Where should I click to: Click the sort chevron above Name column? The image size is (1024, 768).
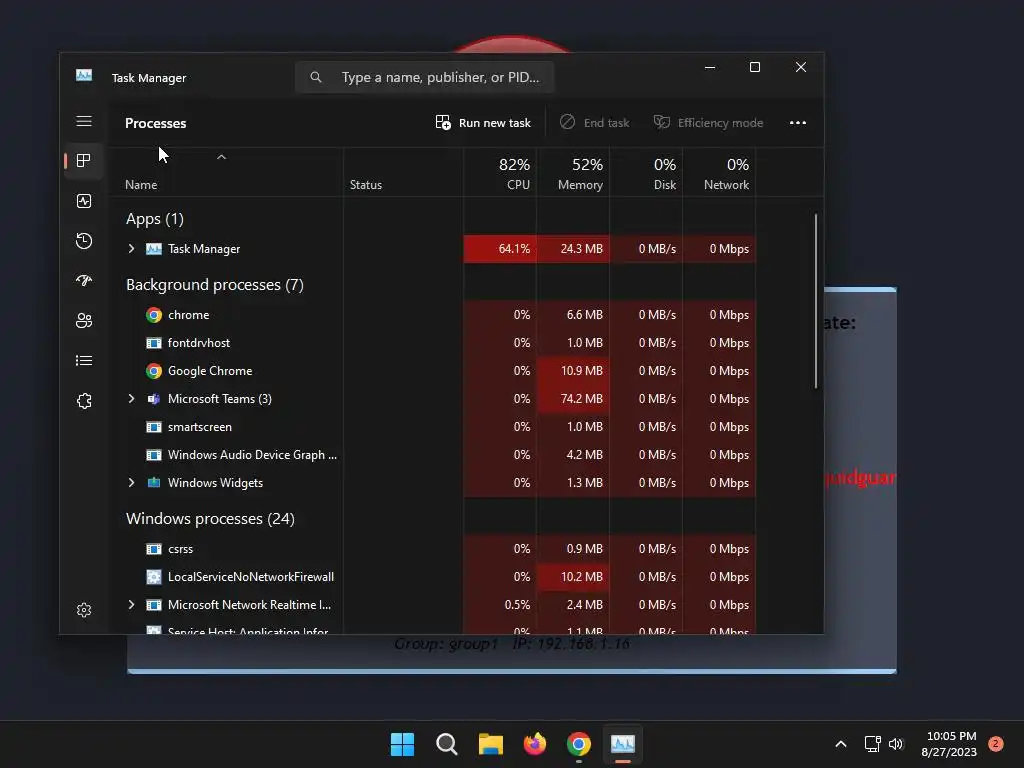tap(221, 157)
